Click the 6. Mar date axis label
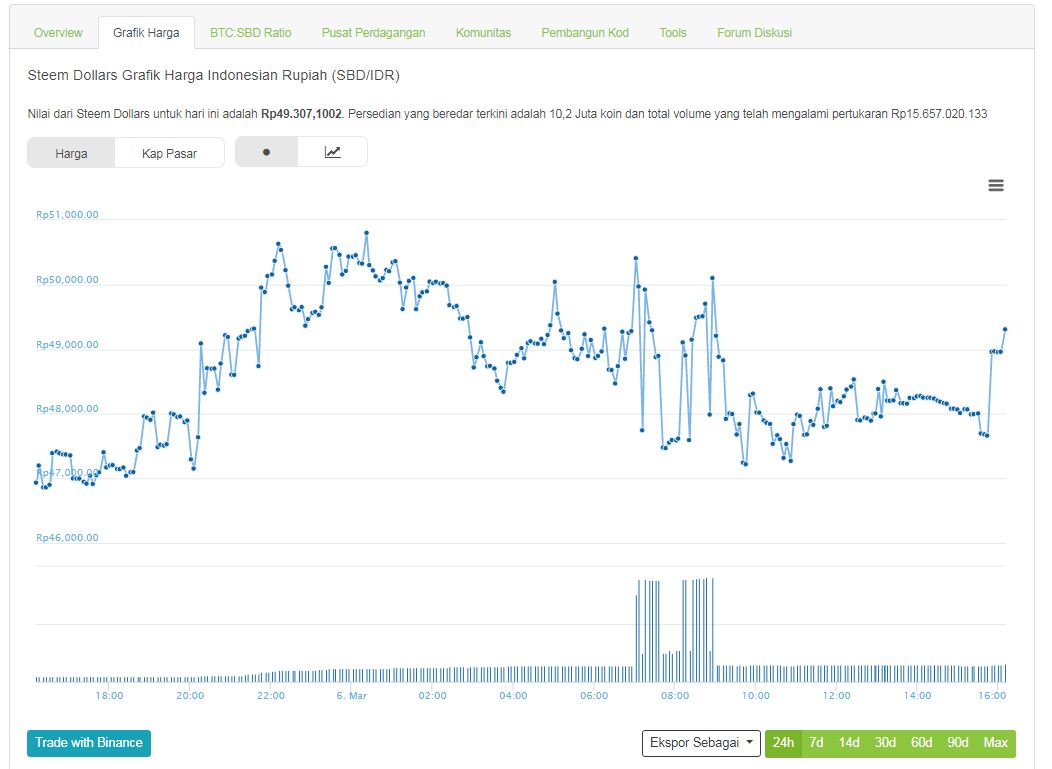This screenshot has width=1052, height=769. [x=352, y=696]
